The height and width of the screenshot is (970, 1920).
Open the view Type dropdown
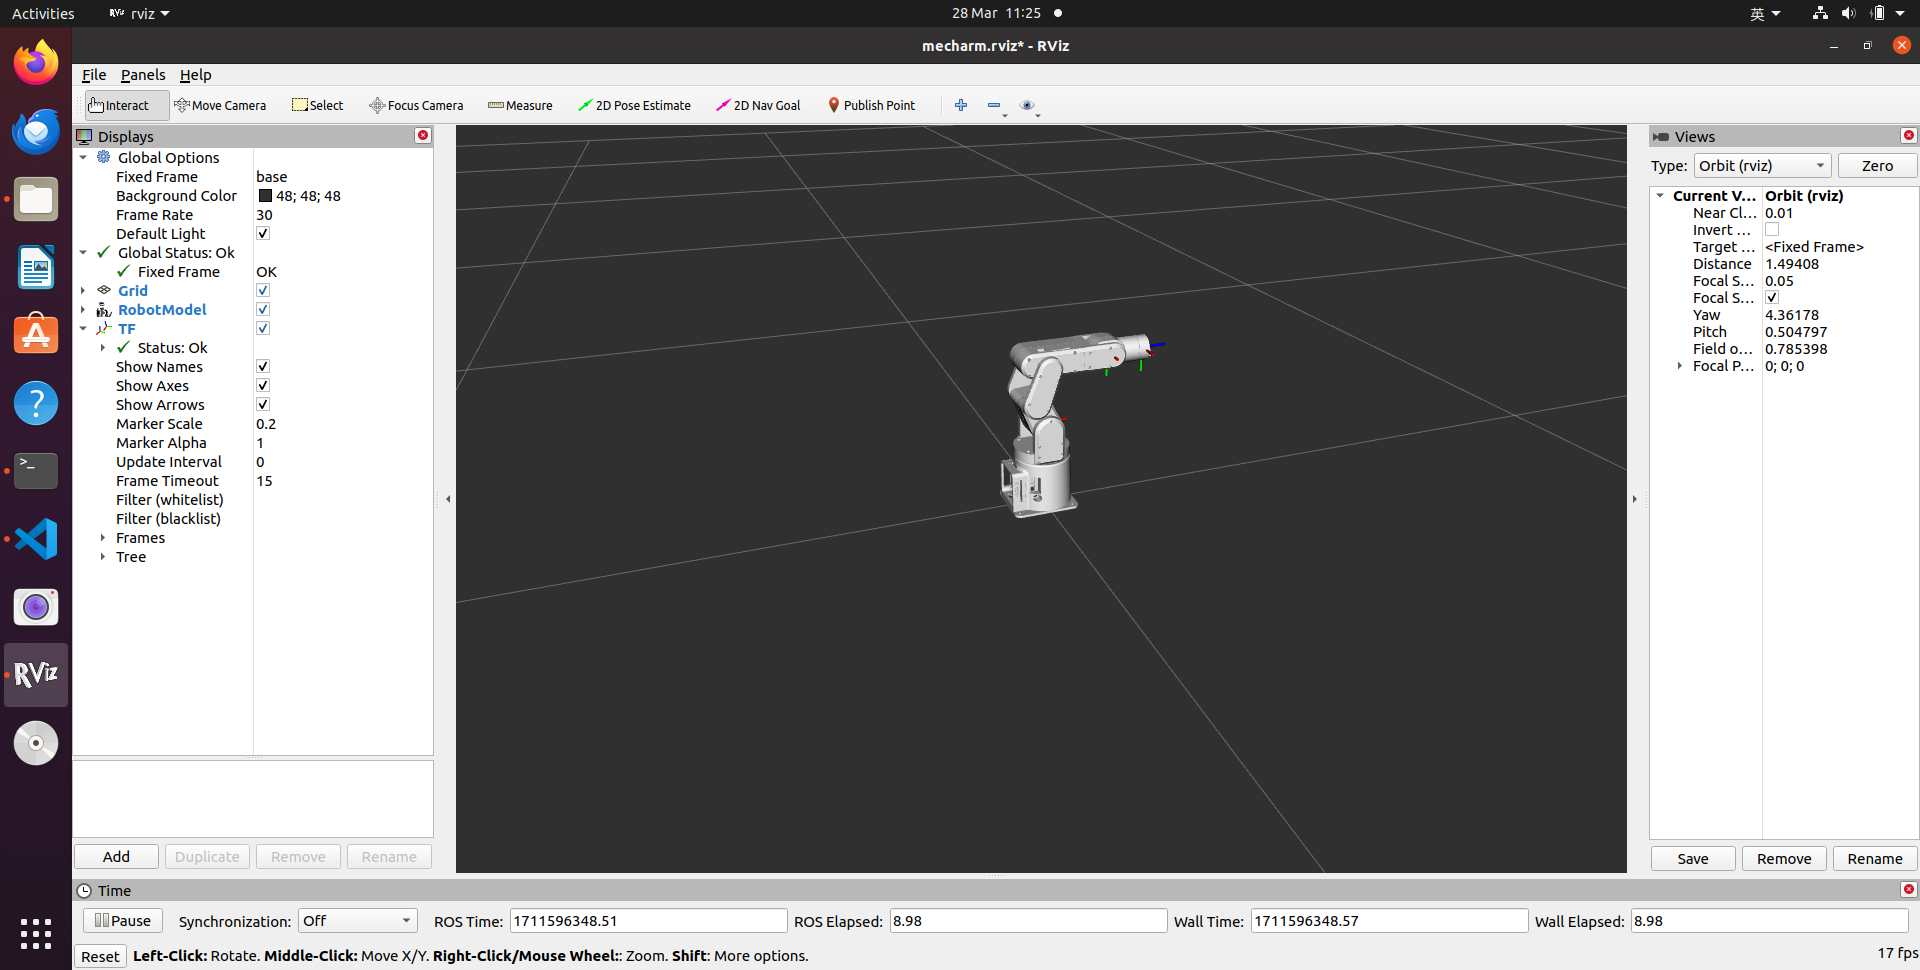coord(1762,166)
